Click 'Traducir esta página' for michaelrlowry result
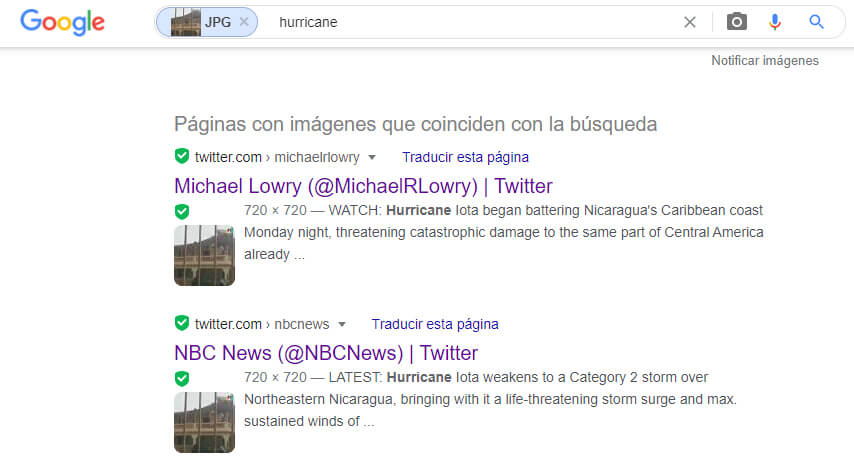Screen dimensions: 854x470 pyautogui.click(x=465, y=157)
